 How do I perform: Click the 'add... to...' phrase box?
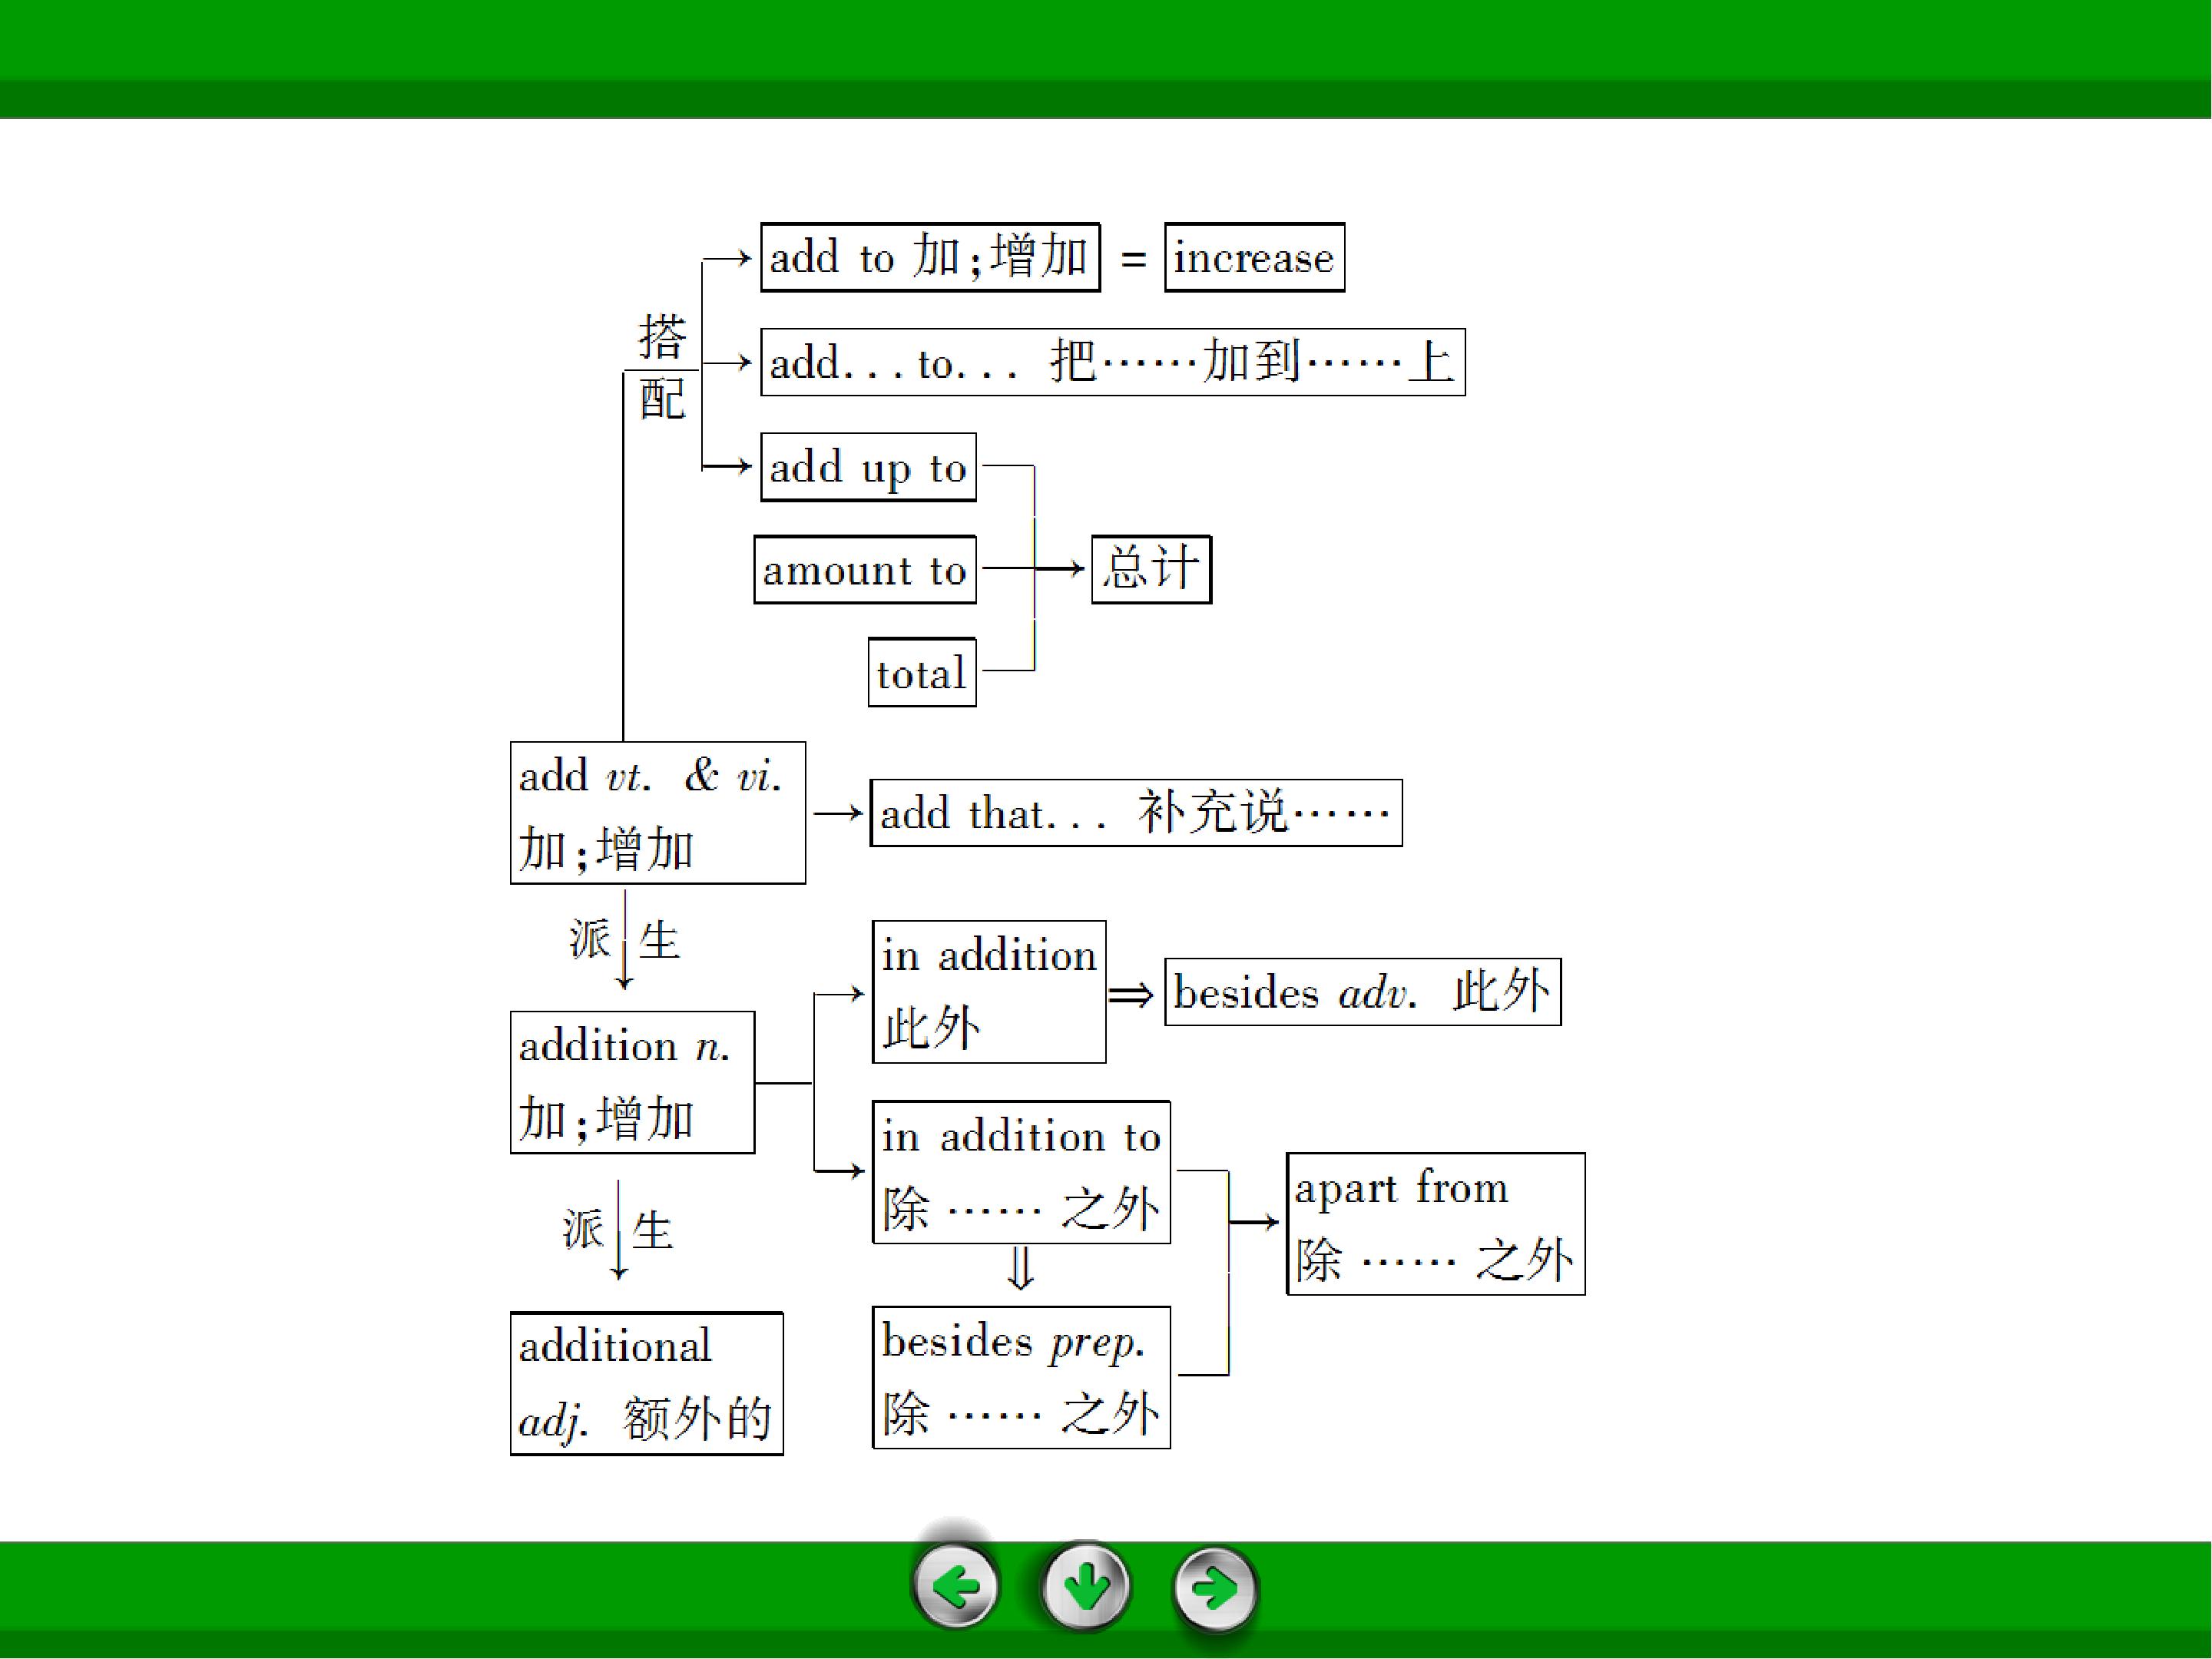[1112, 362]
